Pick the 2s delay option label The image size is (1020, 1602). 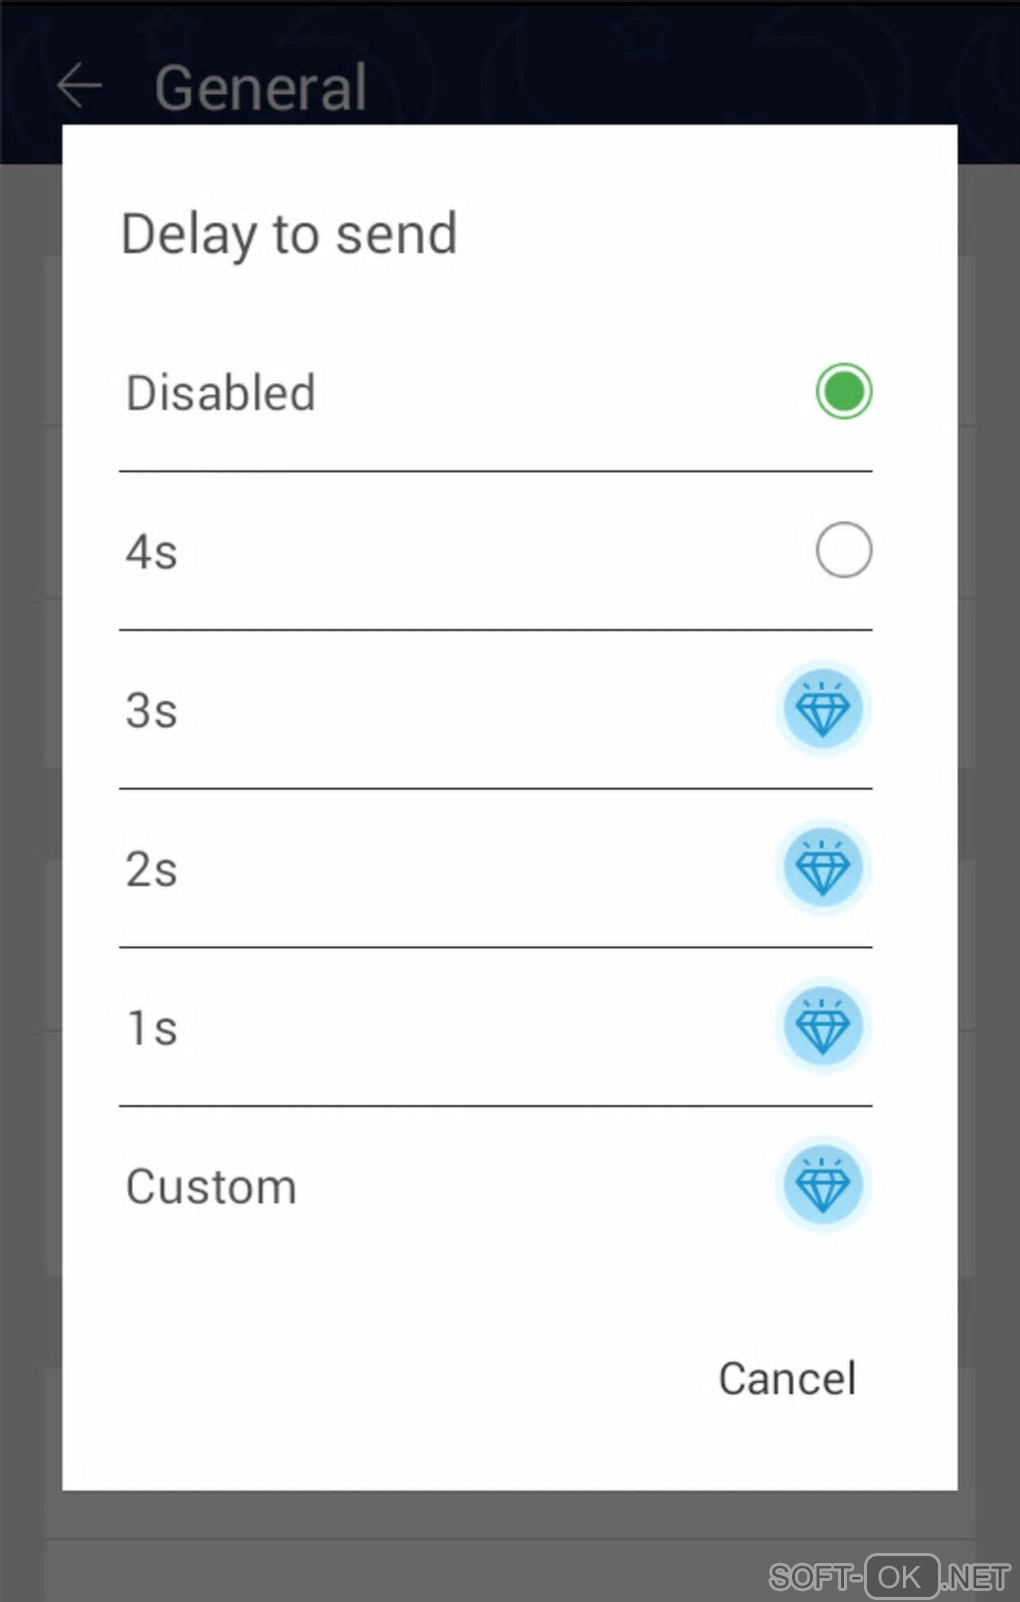tap(152, 870)
